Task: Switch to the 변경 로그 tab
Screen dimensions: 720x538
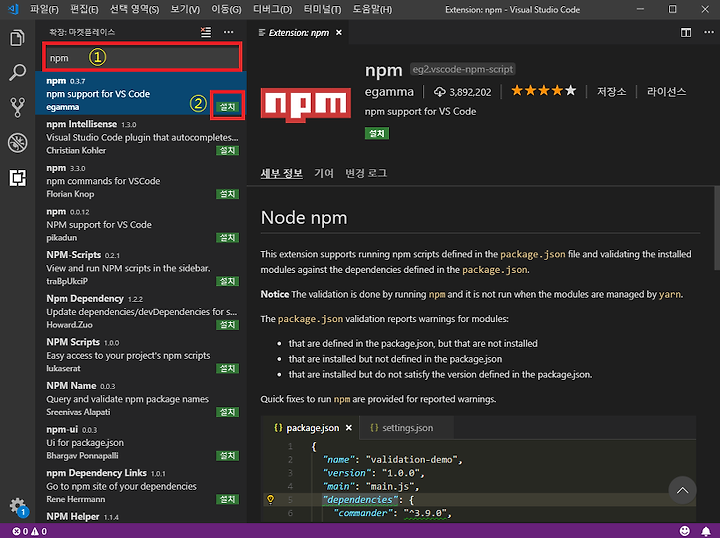Action: pos(366,173)
